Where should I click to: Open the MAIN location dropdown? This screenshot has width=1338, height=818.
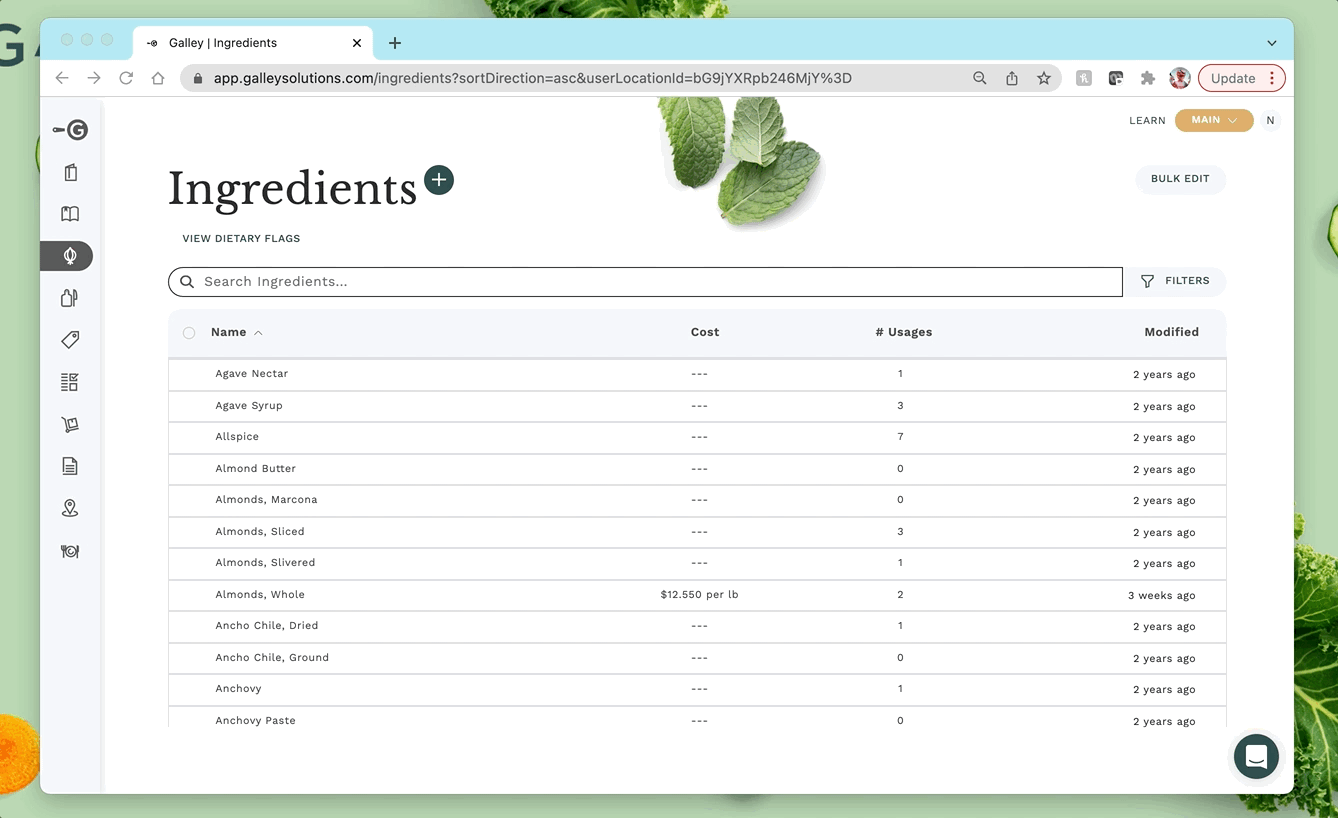click(x=1214, y=120)
